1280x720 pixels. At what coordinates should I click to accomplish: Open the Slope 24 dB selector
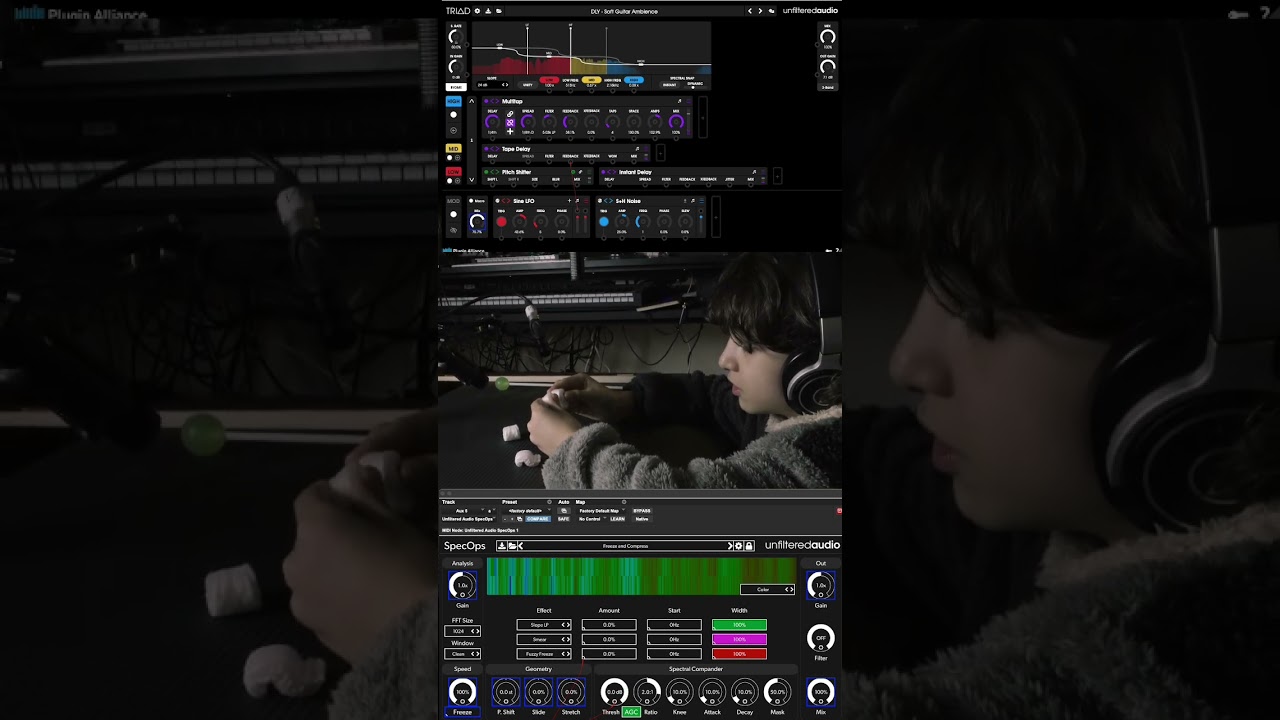[492, 84]
